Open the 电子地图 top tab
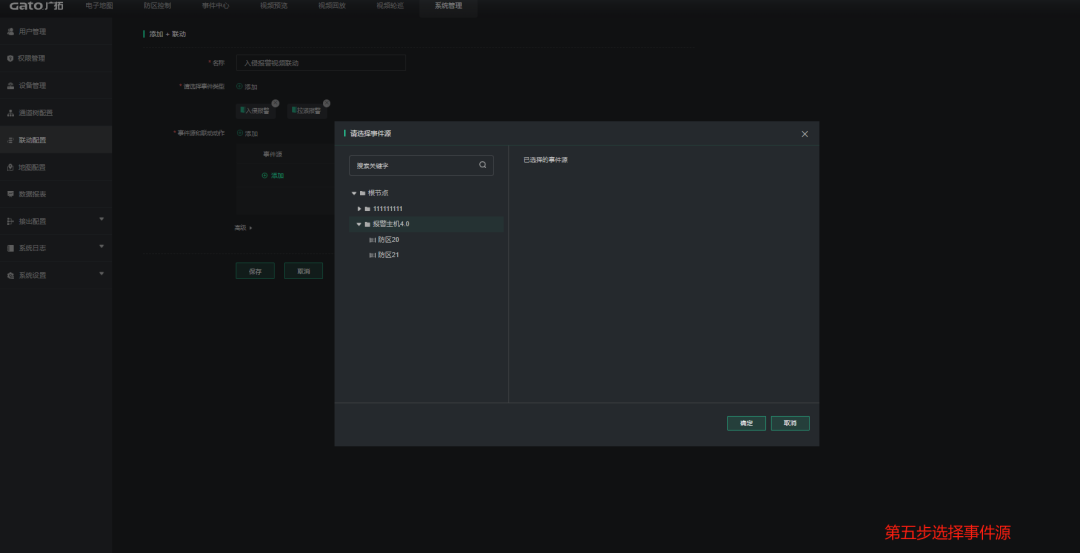The width and height of the screenshot is (1080, 553). [x=98, y=6]
